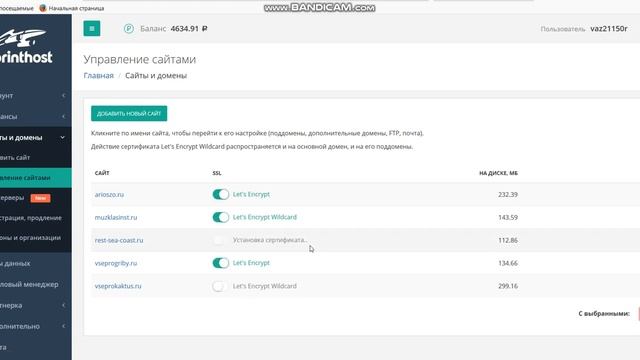Screen dimensions: 640x360
Task: Click the Сайты и домены breadcrumb text
Action: (x=156, y=76)
